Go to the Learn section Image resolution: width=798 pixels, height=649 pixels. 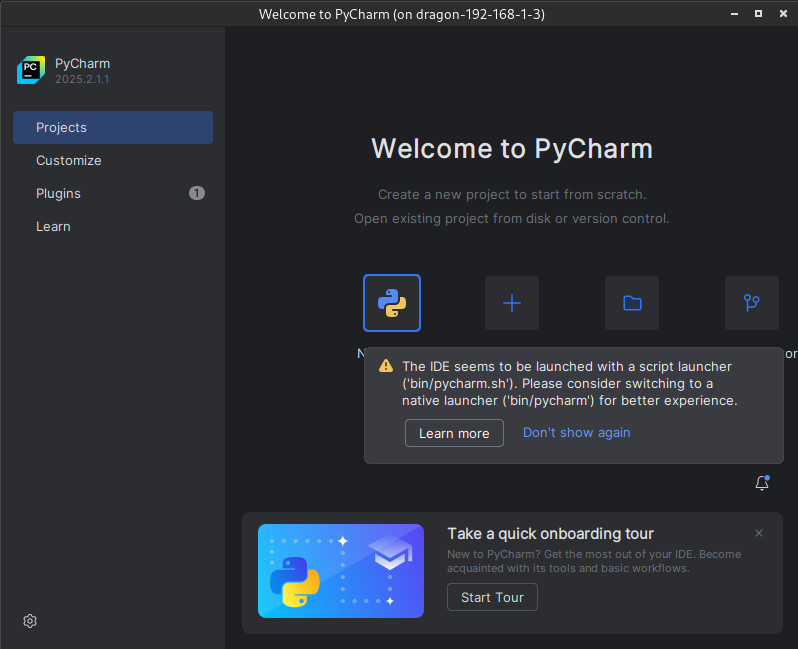pyautogui.click(x=112, y=227)
